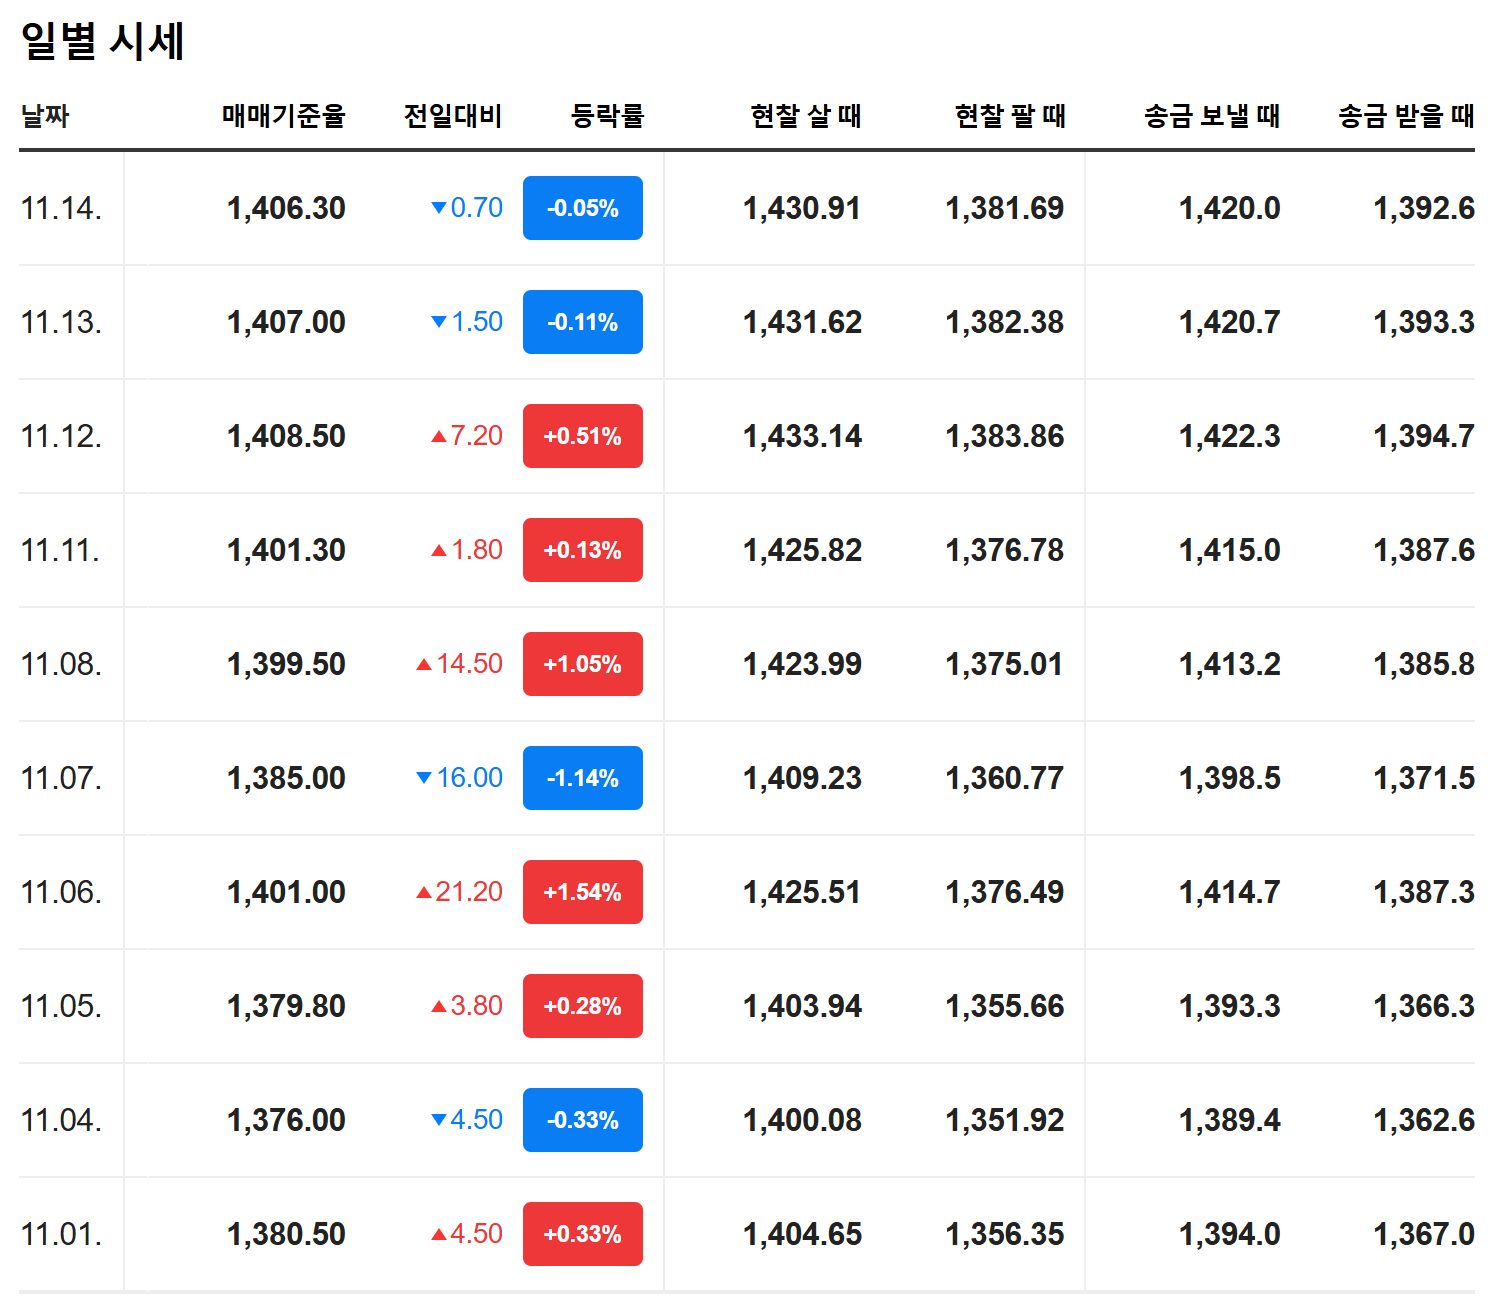
Task: Click the remittance receive rate 1,371.5
Action: [x=1424, y=778]
